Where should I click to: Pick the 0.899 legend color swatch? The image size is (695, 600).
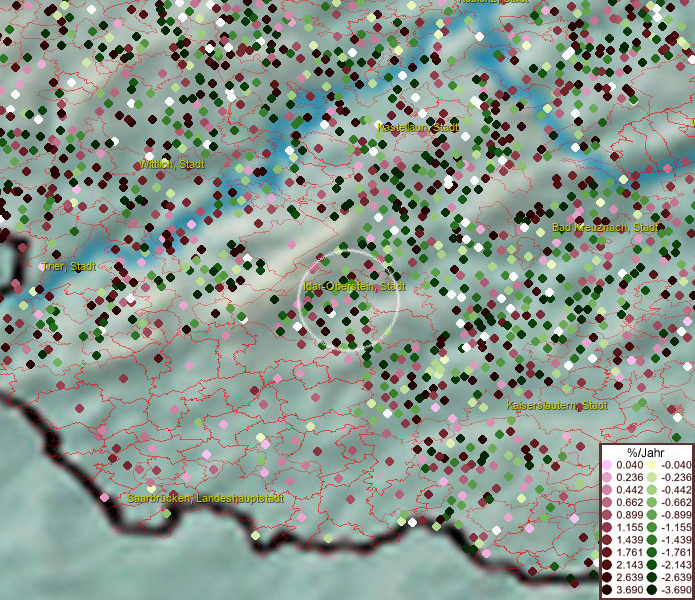[607, 515]
